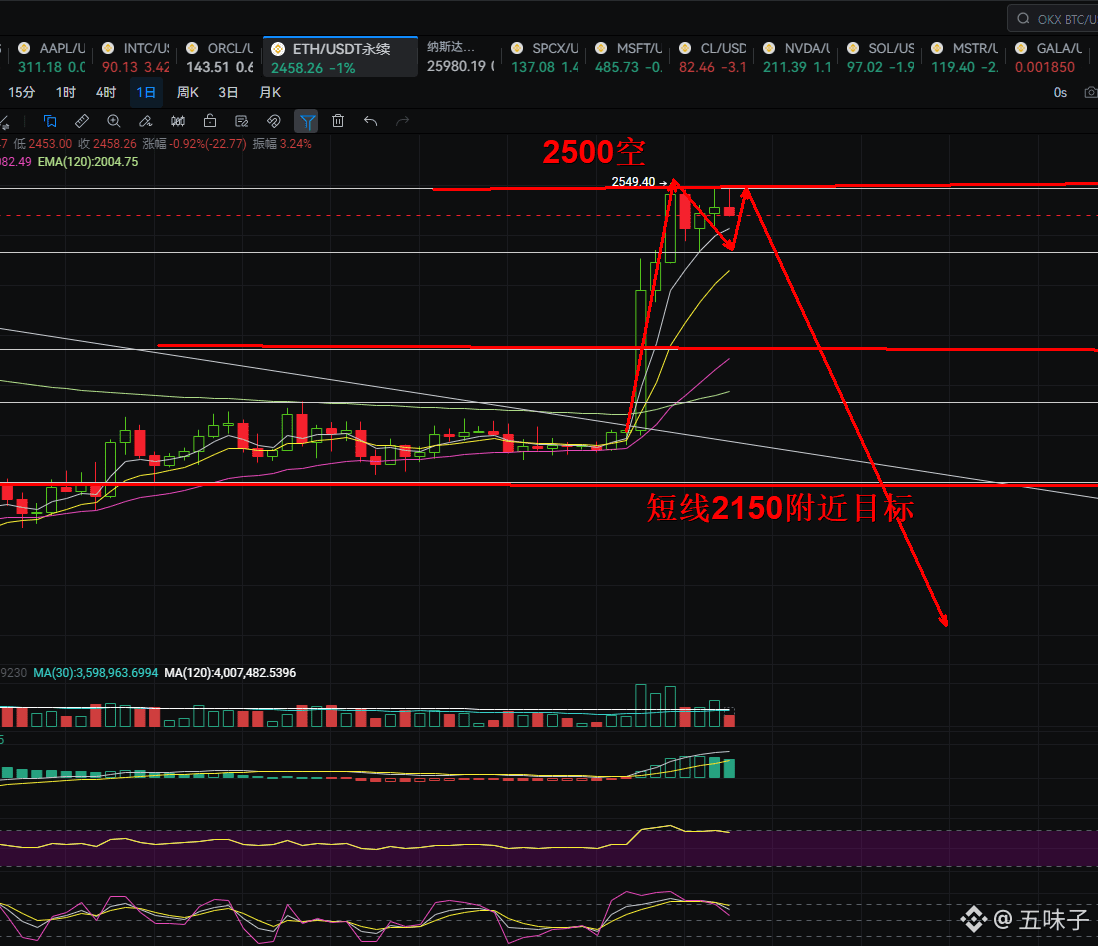Screen dimensions: 1098x946
Task: Switch to the 4时 timeframe
Action: click(106, 92)
